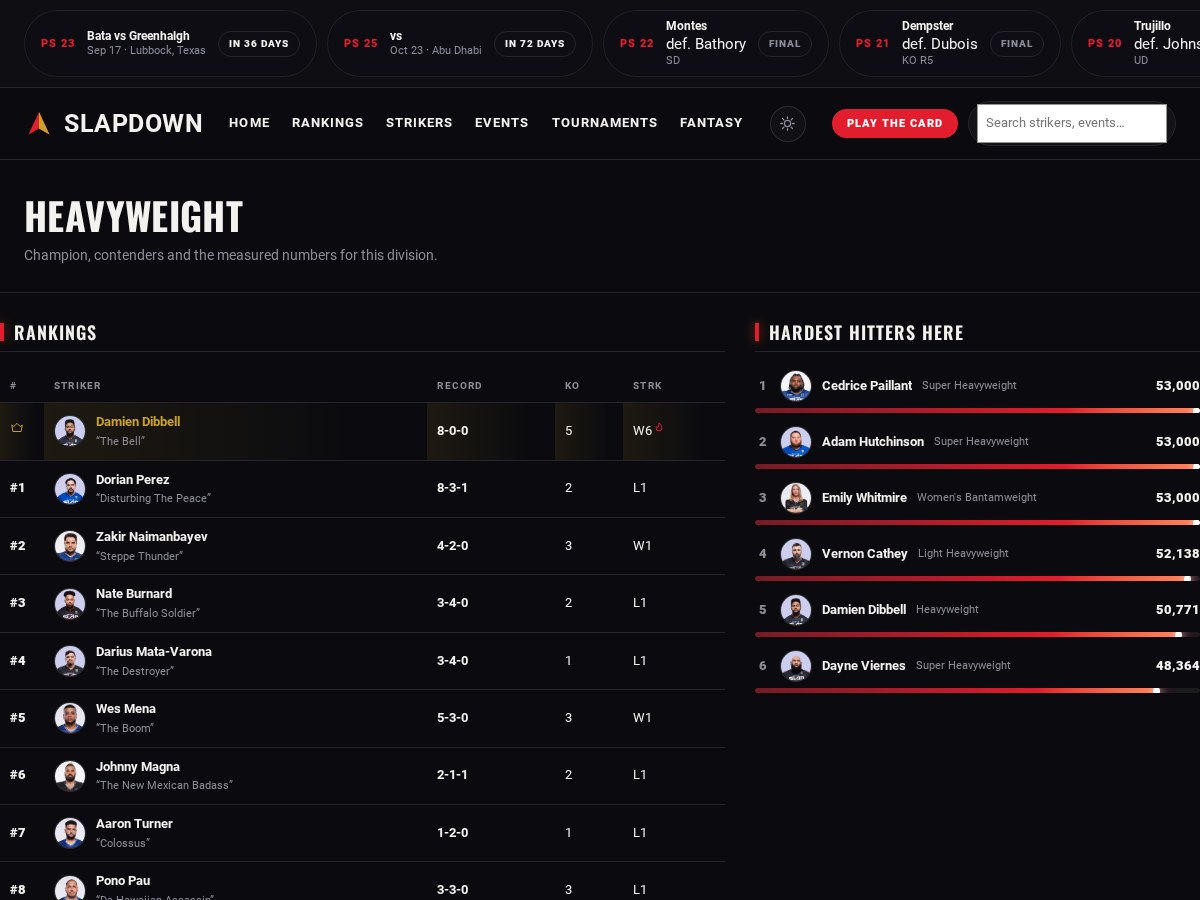This screenshot has width=1200, height=900.
Task: Click the FINAL badge on Montes def. Bathory
Action: (x=785, y=44)
